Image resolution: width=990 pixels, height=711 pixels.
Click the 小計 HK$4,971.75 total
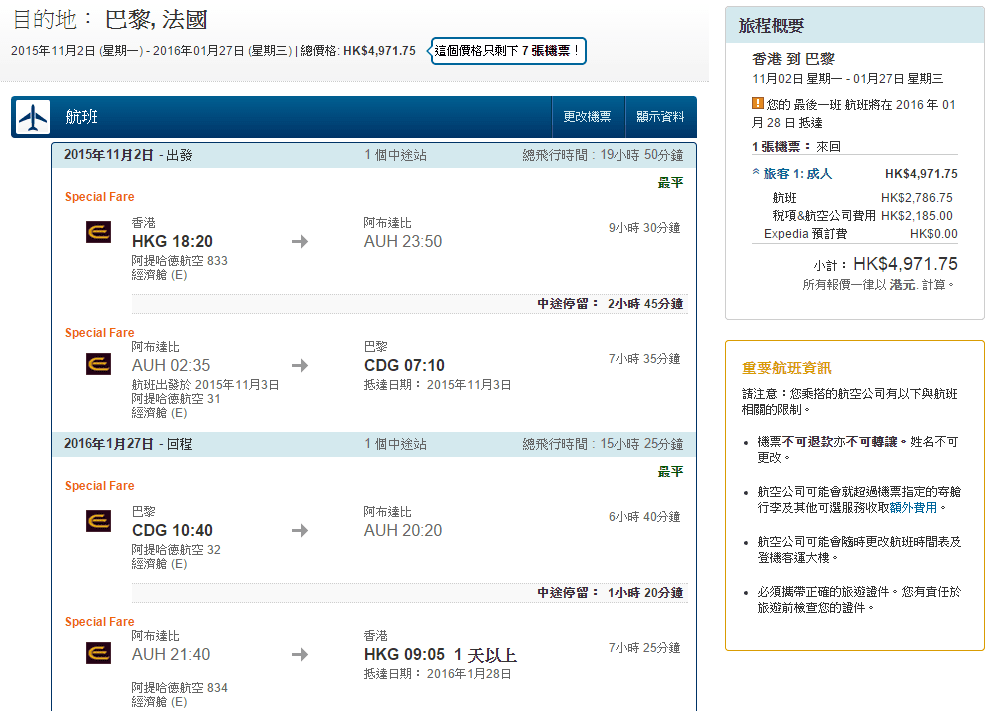point(884,264)
